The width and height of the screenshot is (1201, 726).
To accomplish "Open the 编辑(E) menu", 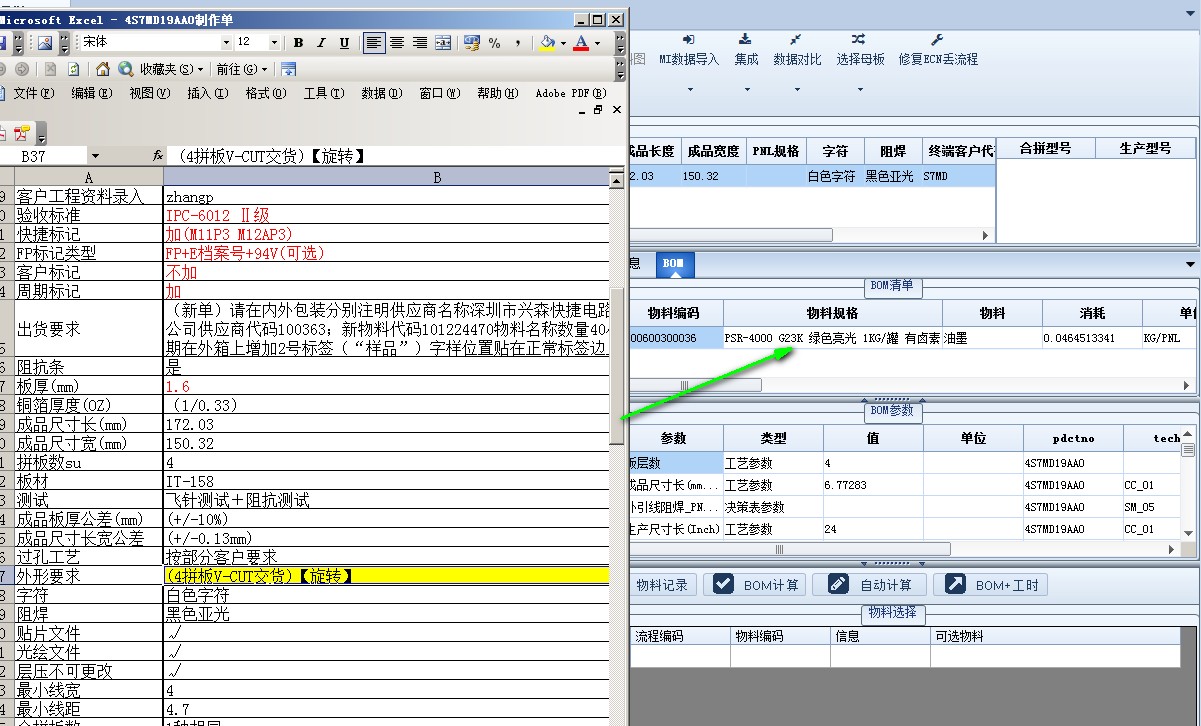I will [91, 93].
